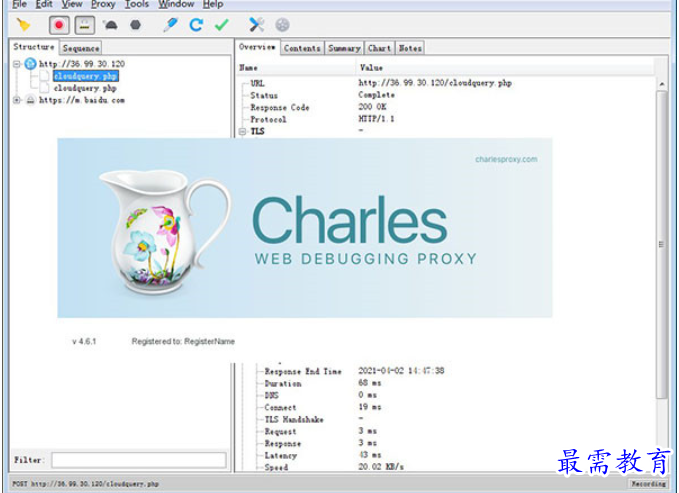Switch to the Structure tab
This screenshot has width=679, height=493.
[x=34, y=47]
